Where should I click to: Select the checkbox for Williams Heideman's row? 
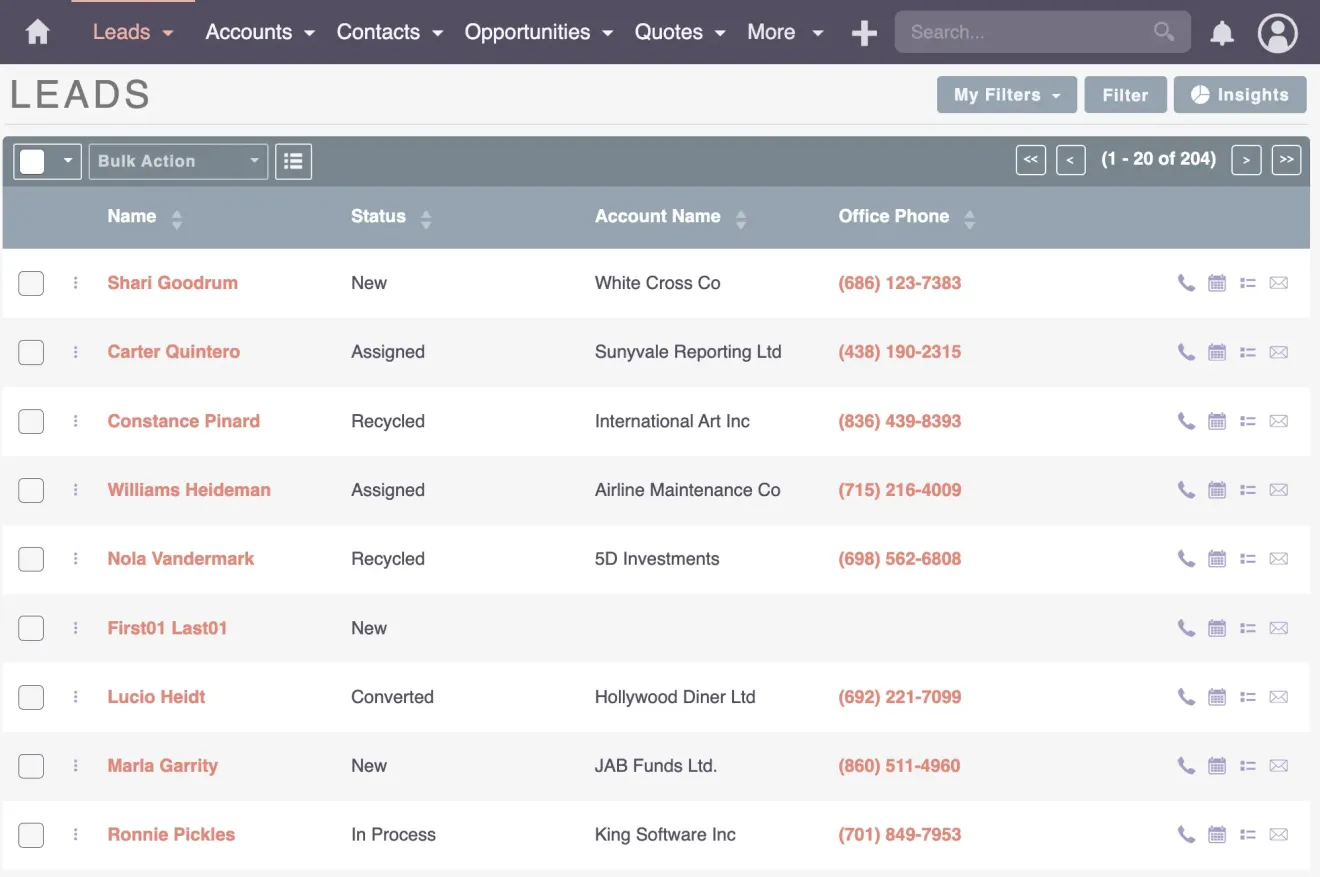(x=31, y=490)
